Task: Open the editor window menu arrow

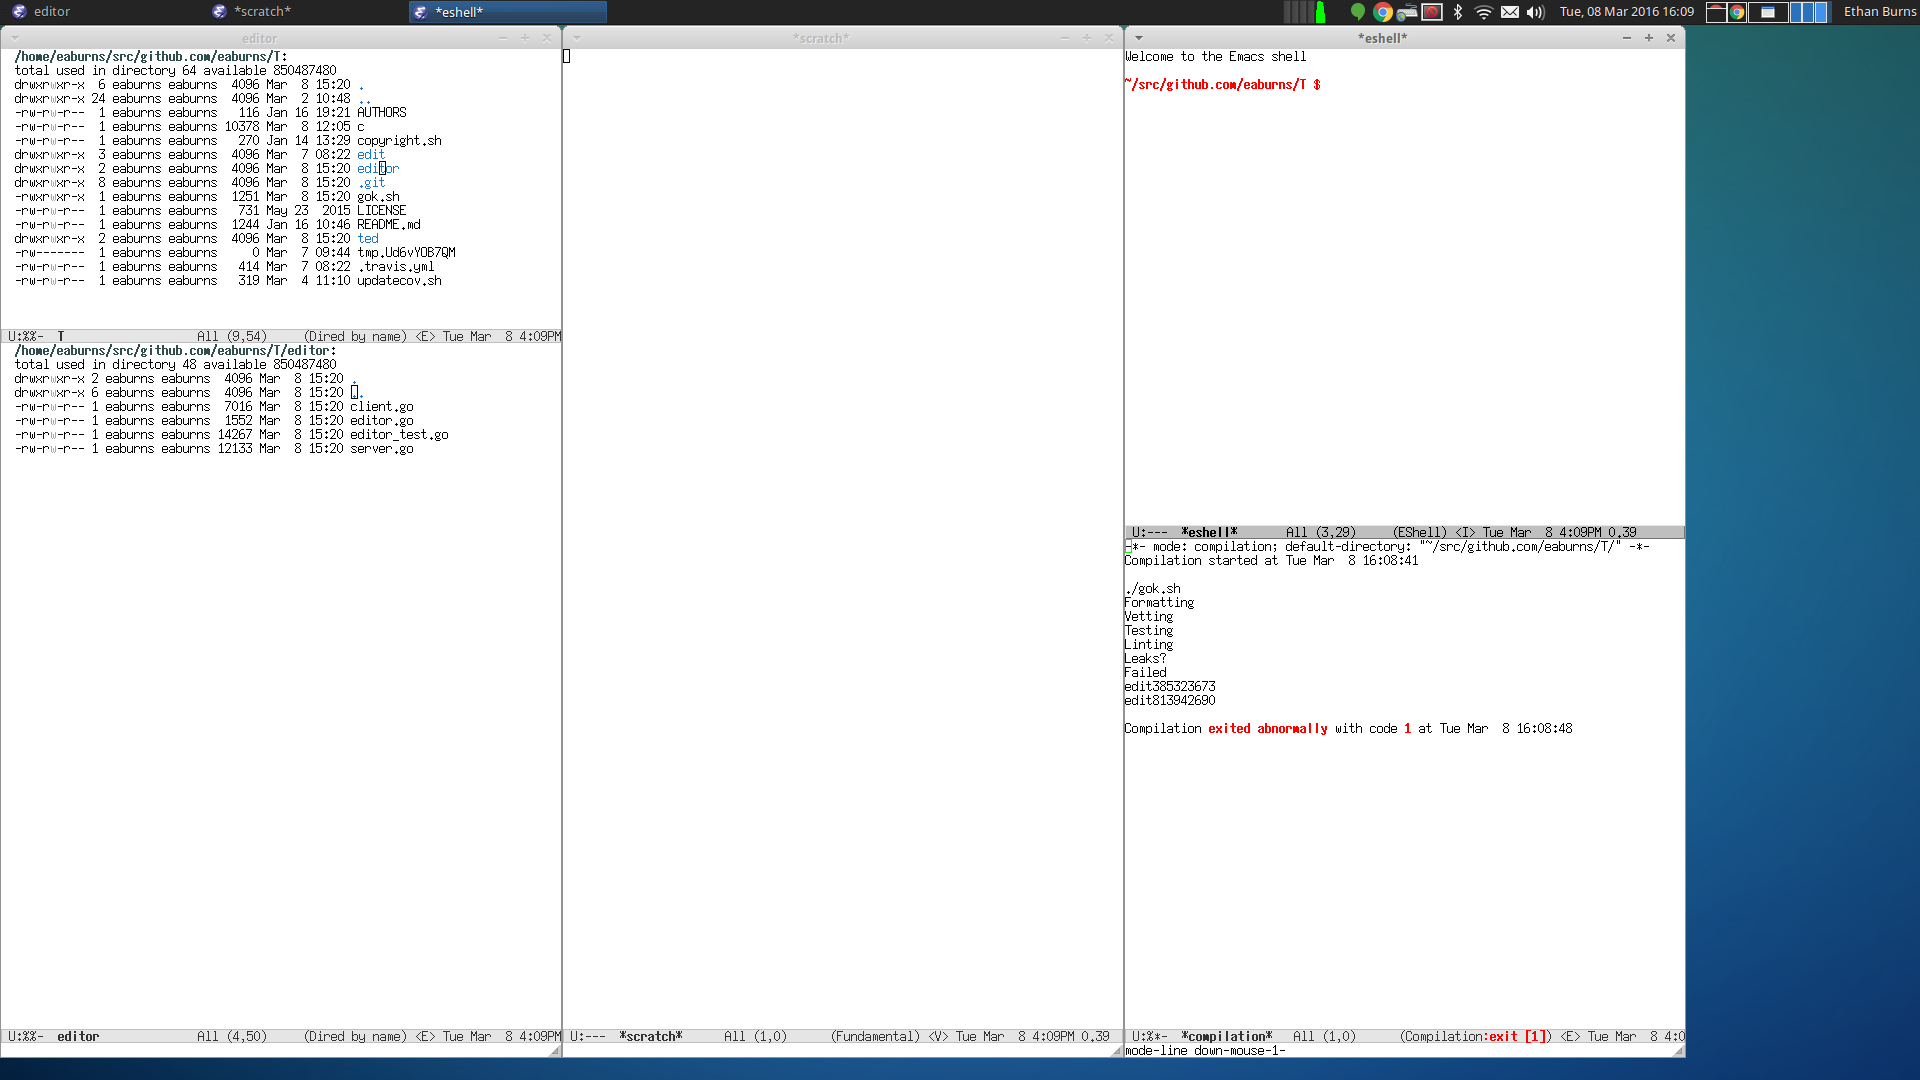Action: (x=15, y=38)
